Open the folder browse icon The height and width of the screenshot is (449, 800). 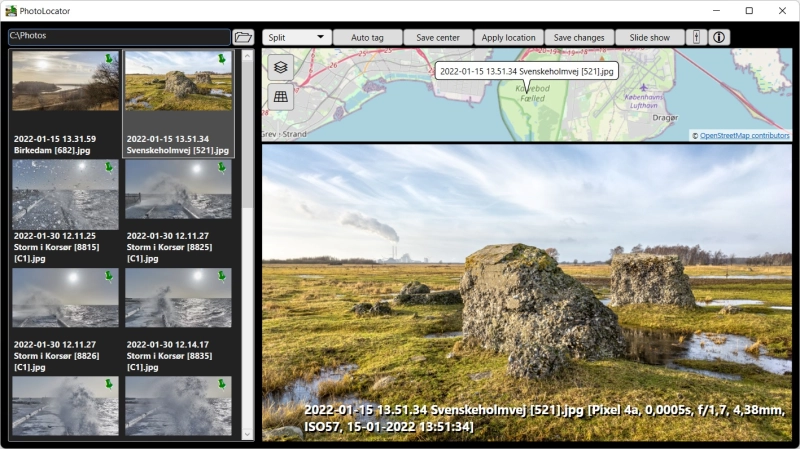(x=243, y=37)
